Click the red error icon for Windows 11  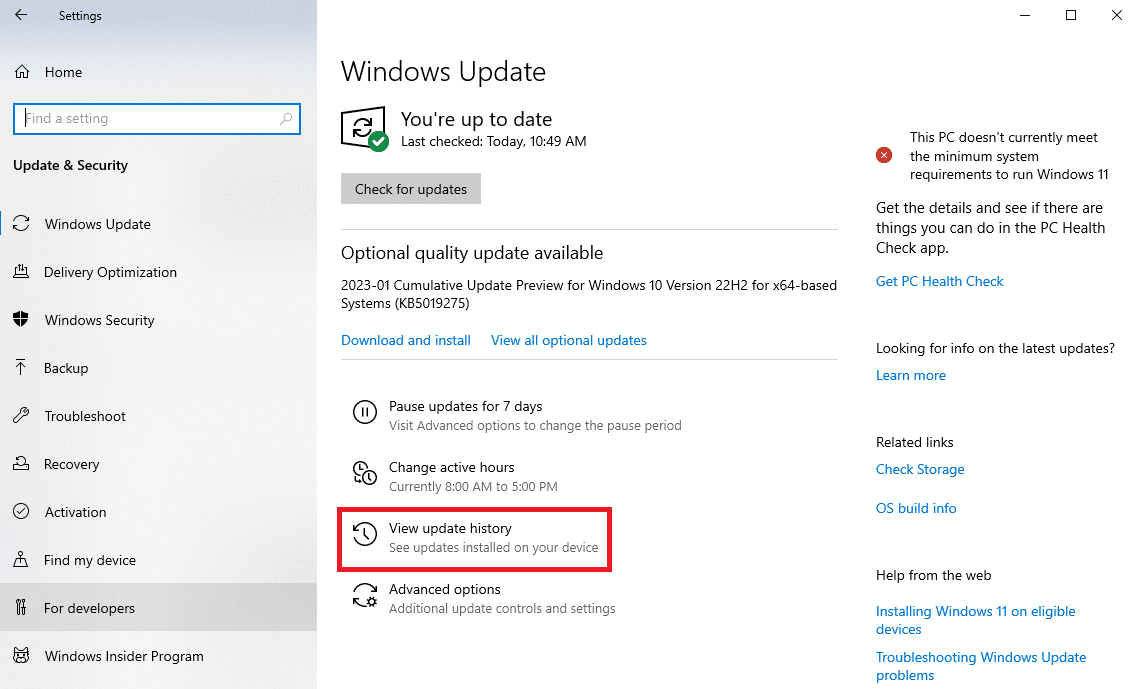[884, 154]
